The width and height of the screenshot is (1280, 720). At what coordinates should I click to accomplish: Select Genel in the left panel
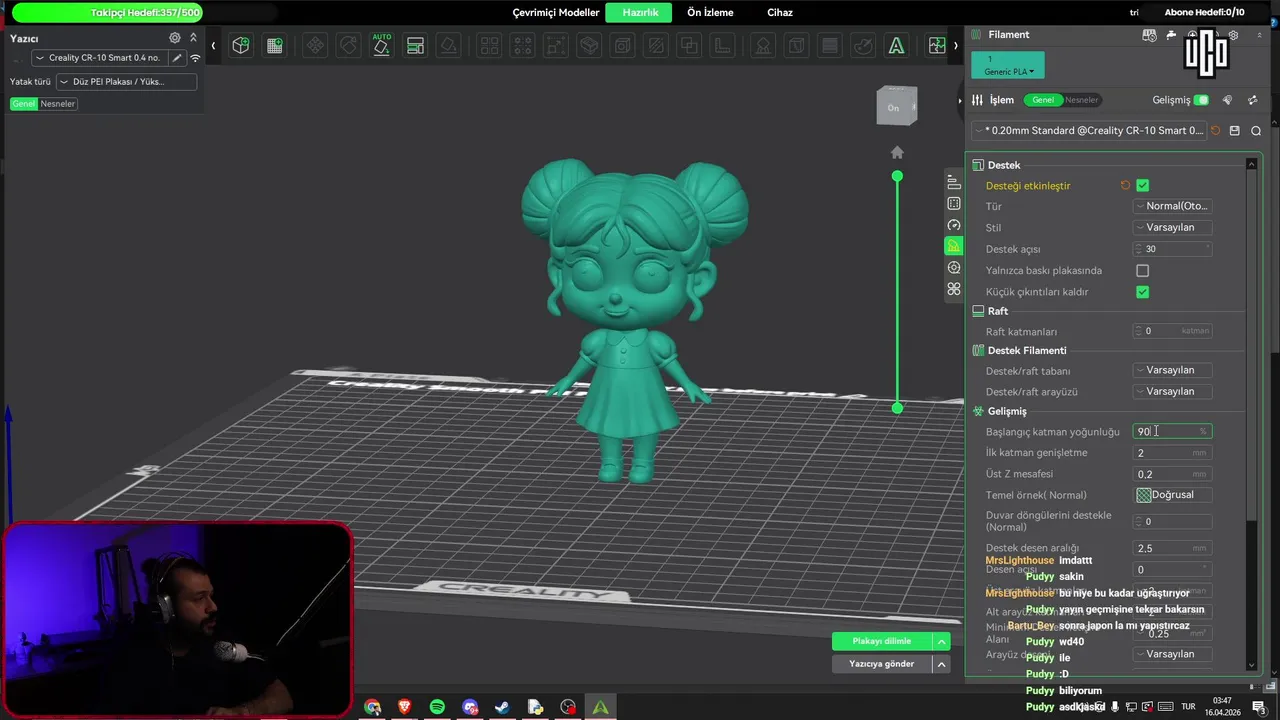[24, 104]
